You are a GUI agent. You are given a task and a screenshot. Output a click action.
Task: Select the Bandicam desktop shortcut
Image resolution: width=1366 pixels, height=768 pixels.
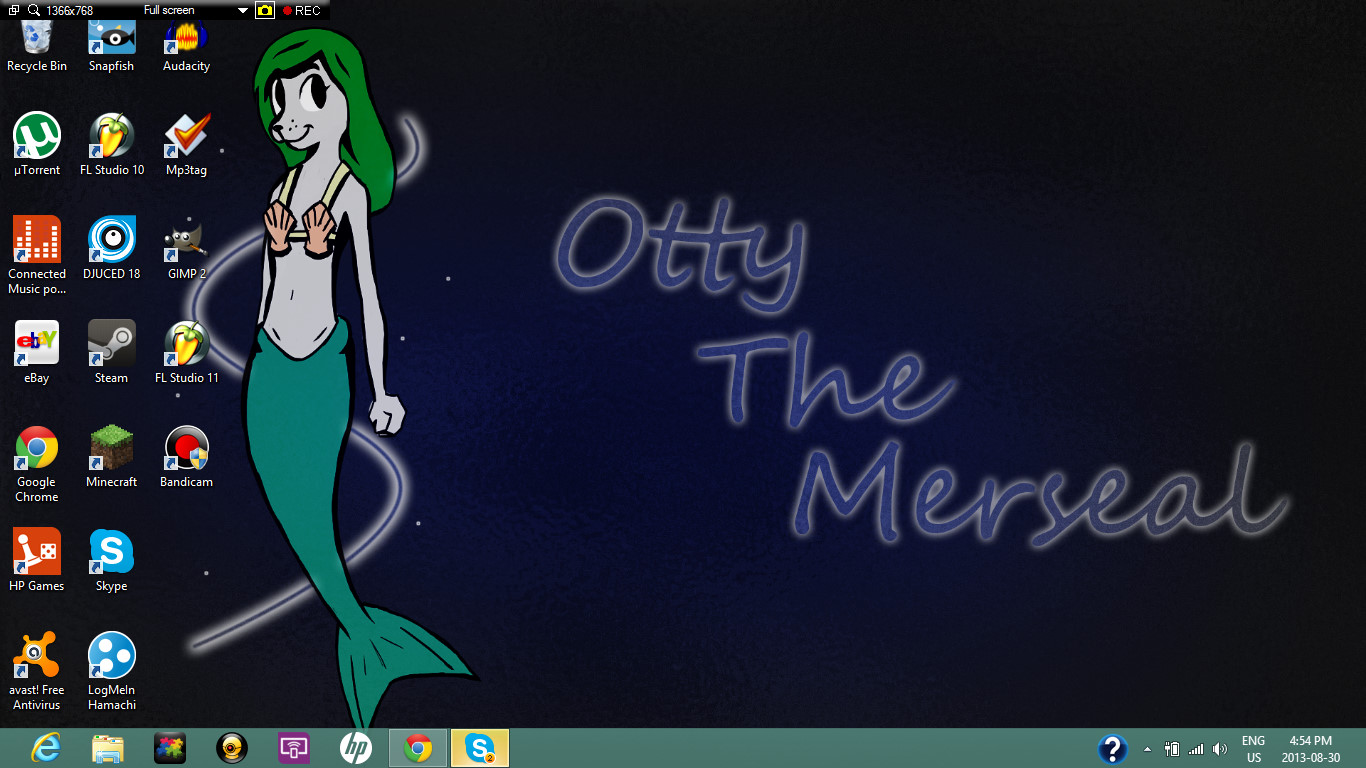tap(186, 456)
